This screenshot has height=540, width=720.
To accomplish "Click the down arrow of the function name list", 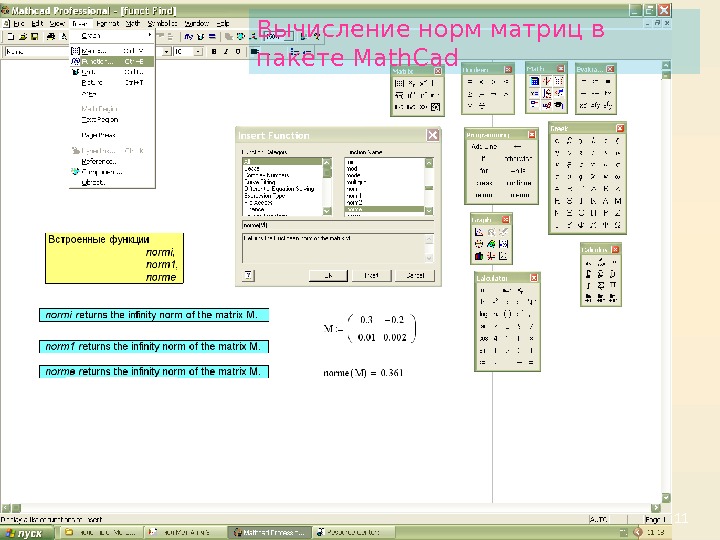I will (x=429, y=211).
